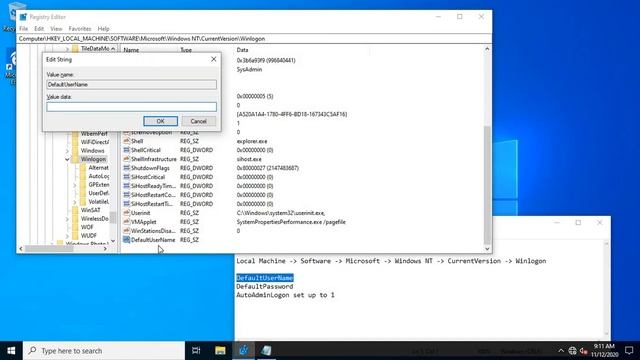Viewport: 640px width, 360px height.
Task: Select the SiHostRestartTi... DWORD icon
Action: coord(127,204)
